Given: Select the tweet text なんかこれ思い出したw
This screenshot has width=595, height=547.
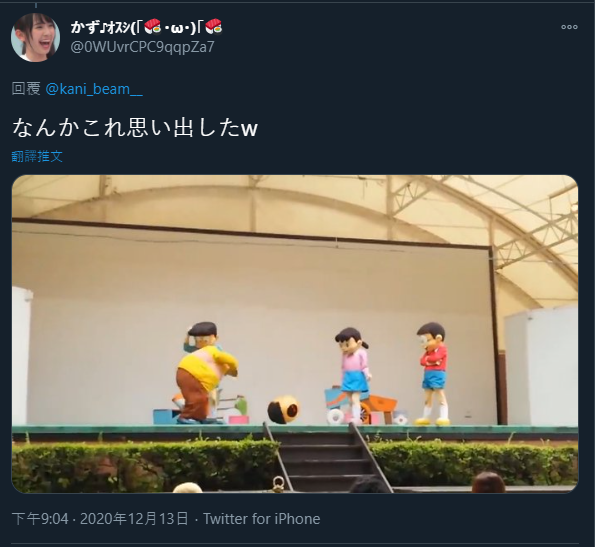Looking at the screenshot, I should tap(135, 128).
